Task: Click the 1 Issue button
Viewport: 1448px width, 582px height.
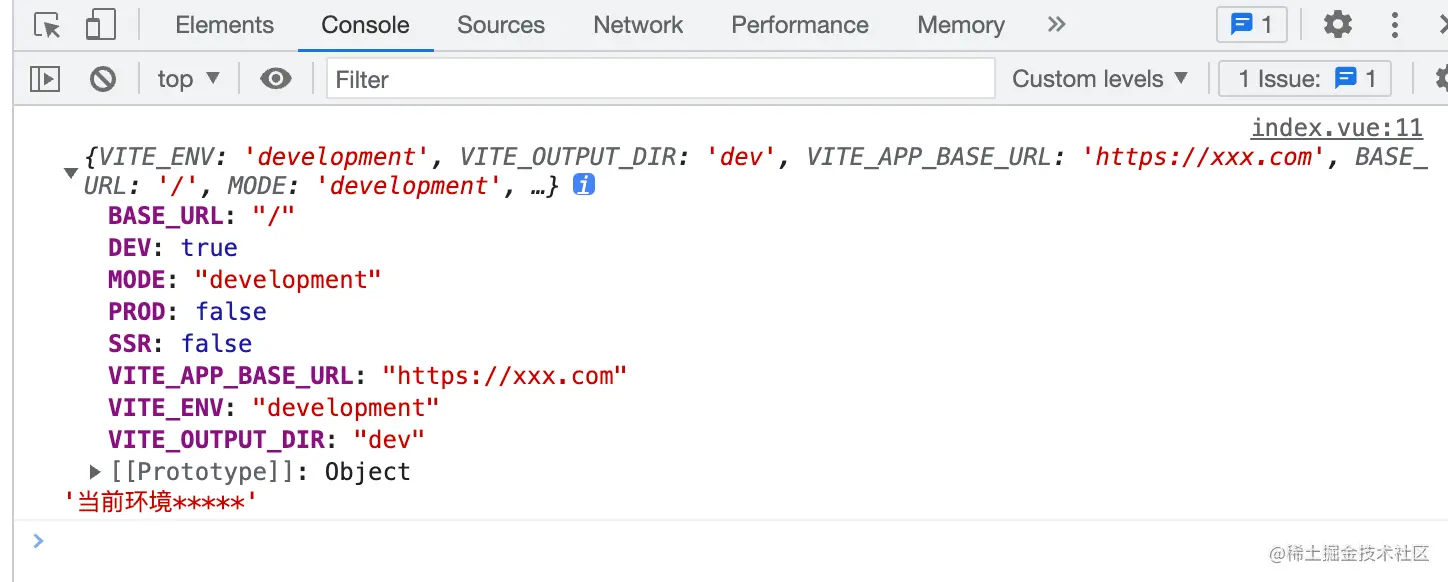Action: coord(1305,79)
